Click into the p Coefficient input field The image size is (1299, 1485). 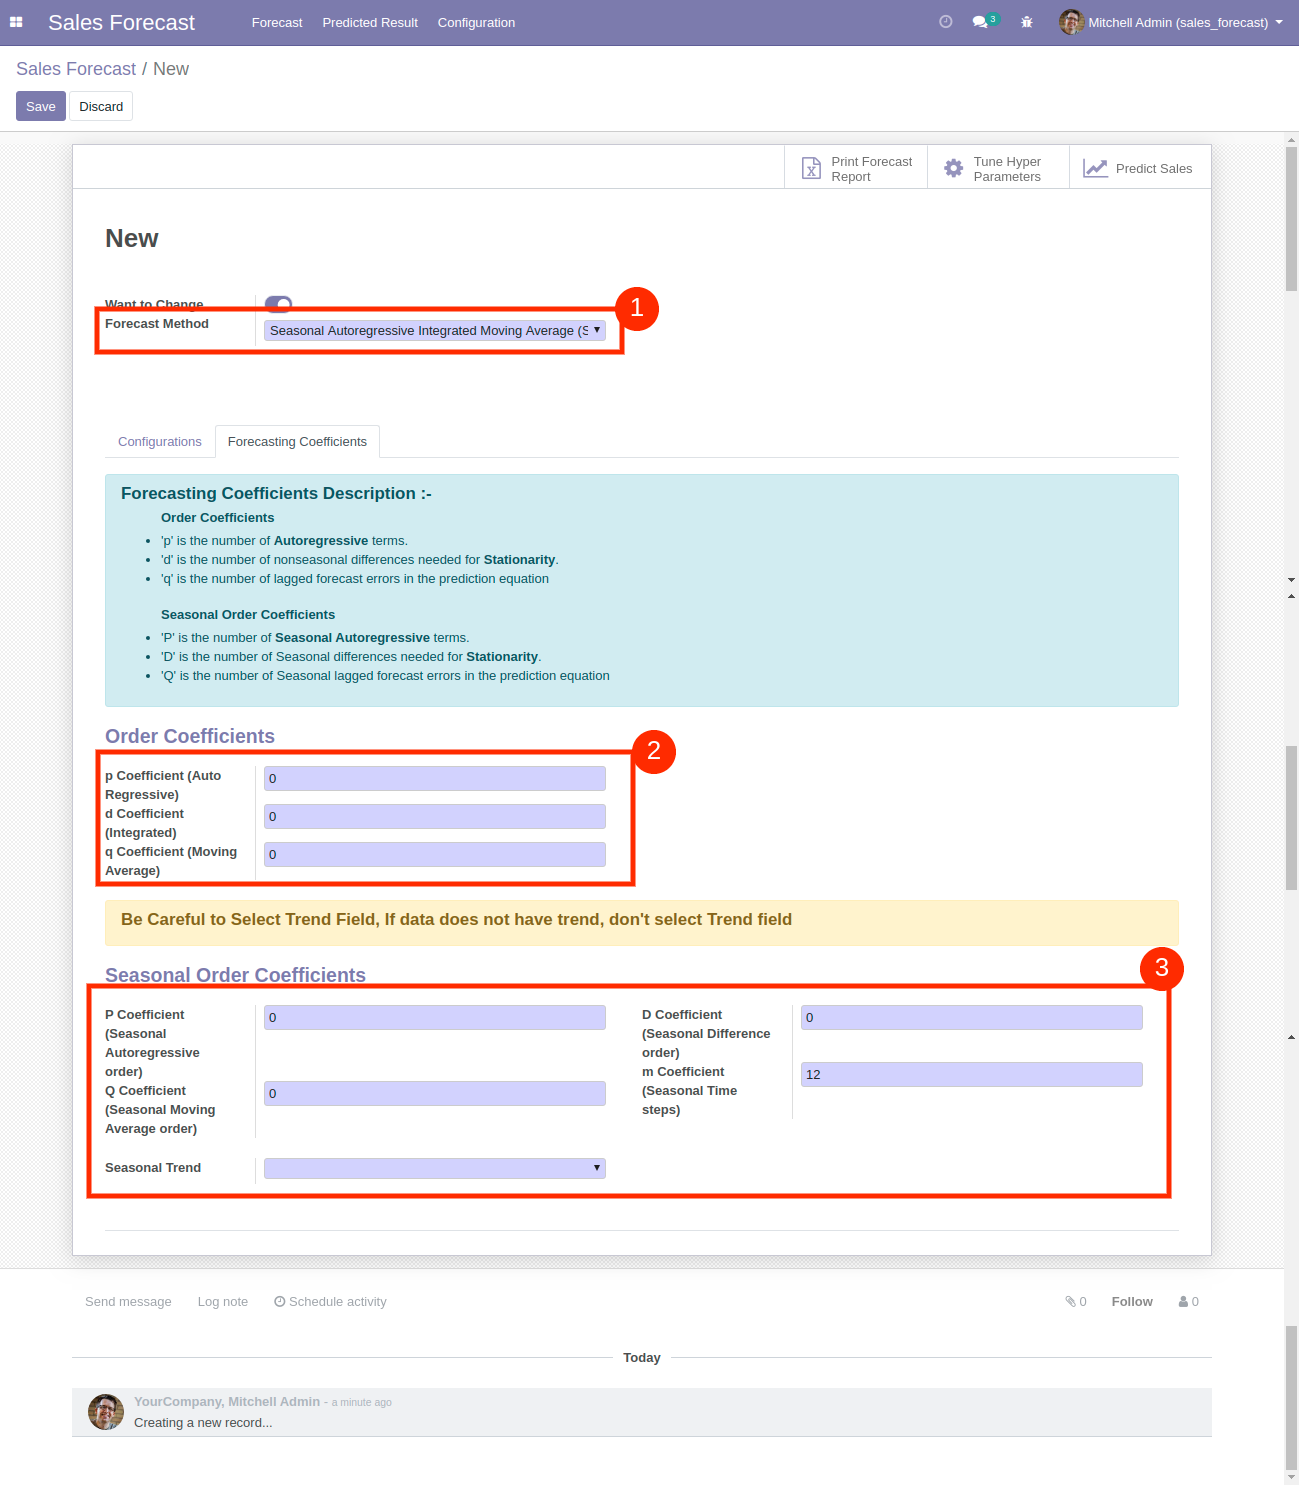[434, 779]
